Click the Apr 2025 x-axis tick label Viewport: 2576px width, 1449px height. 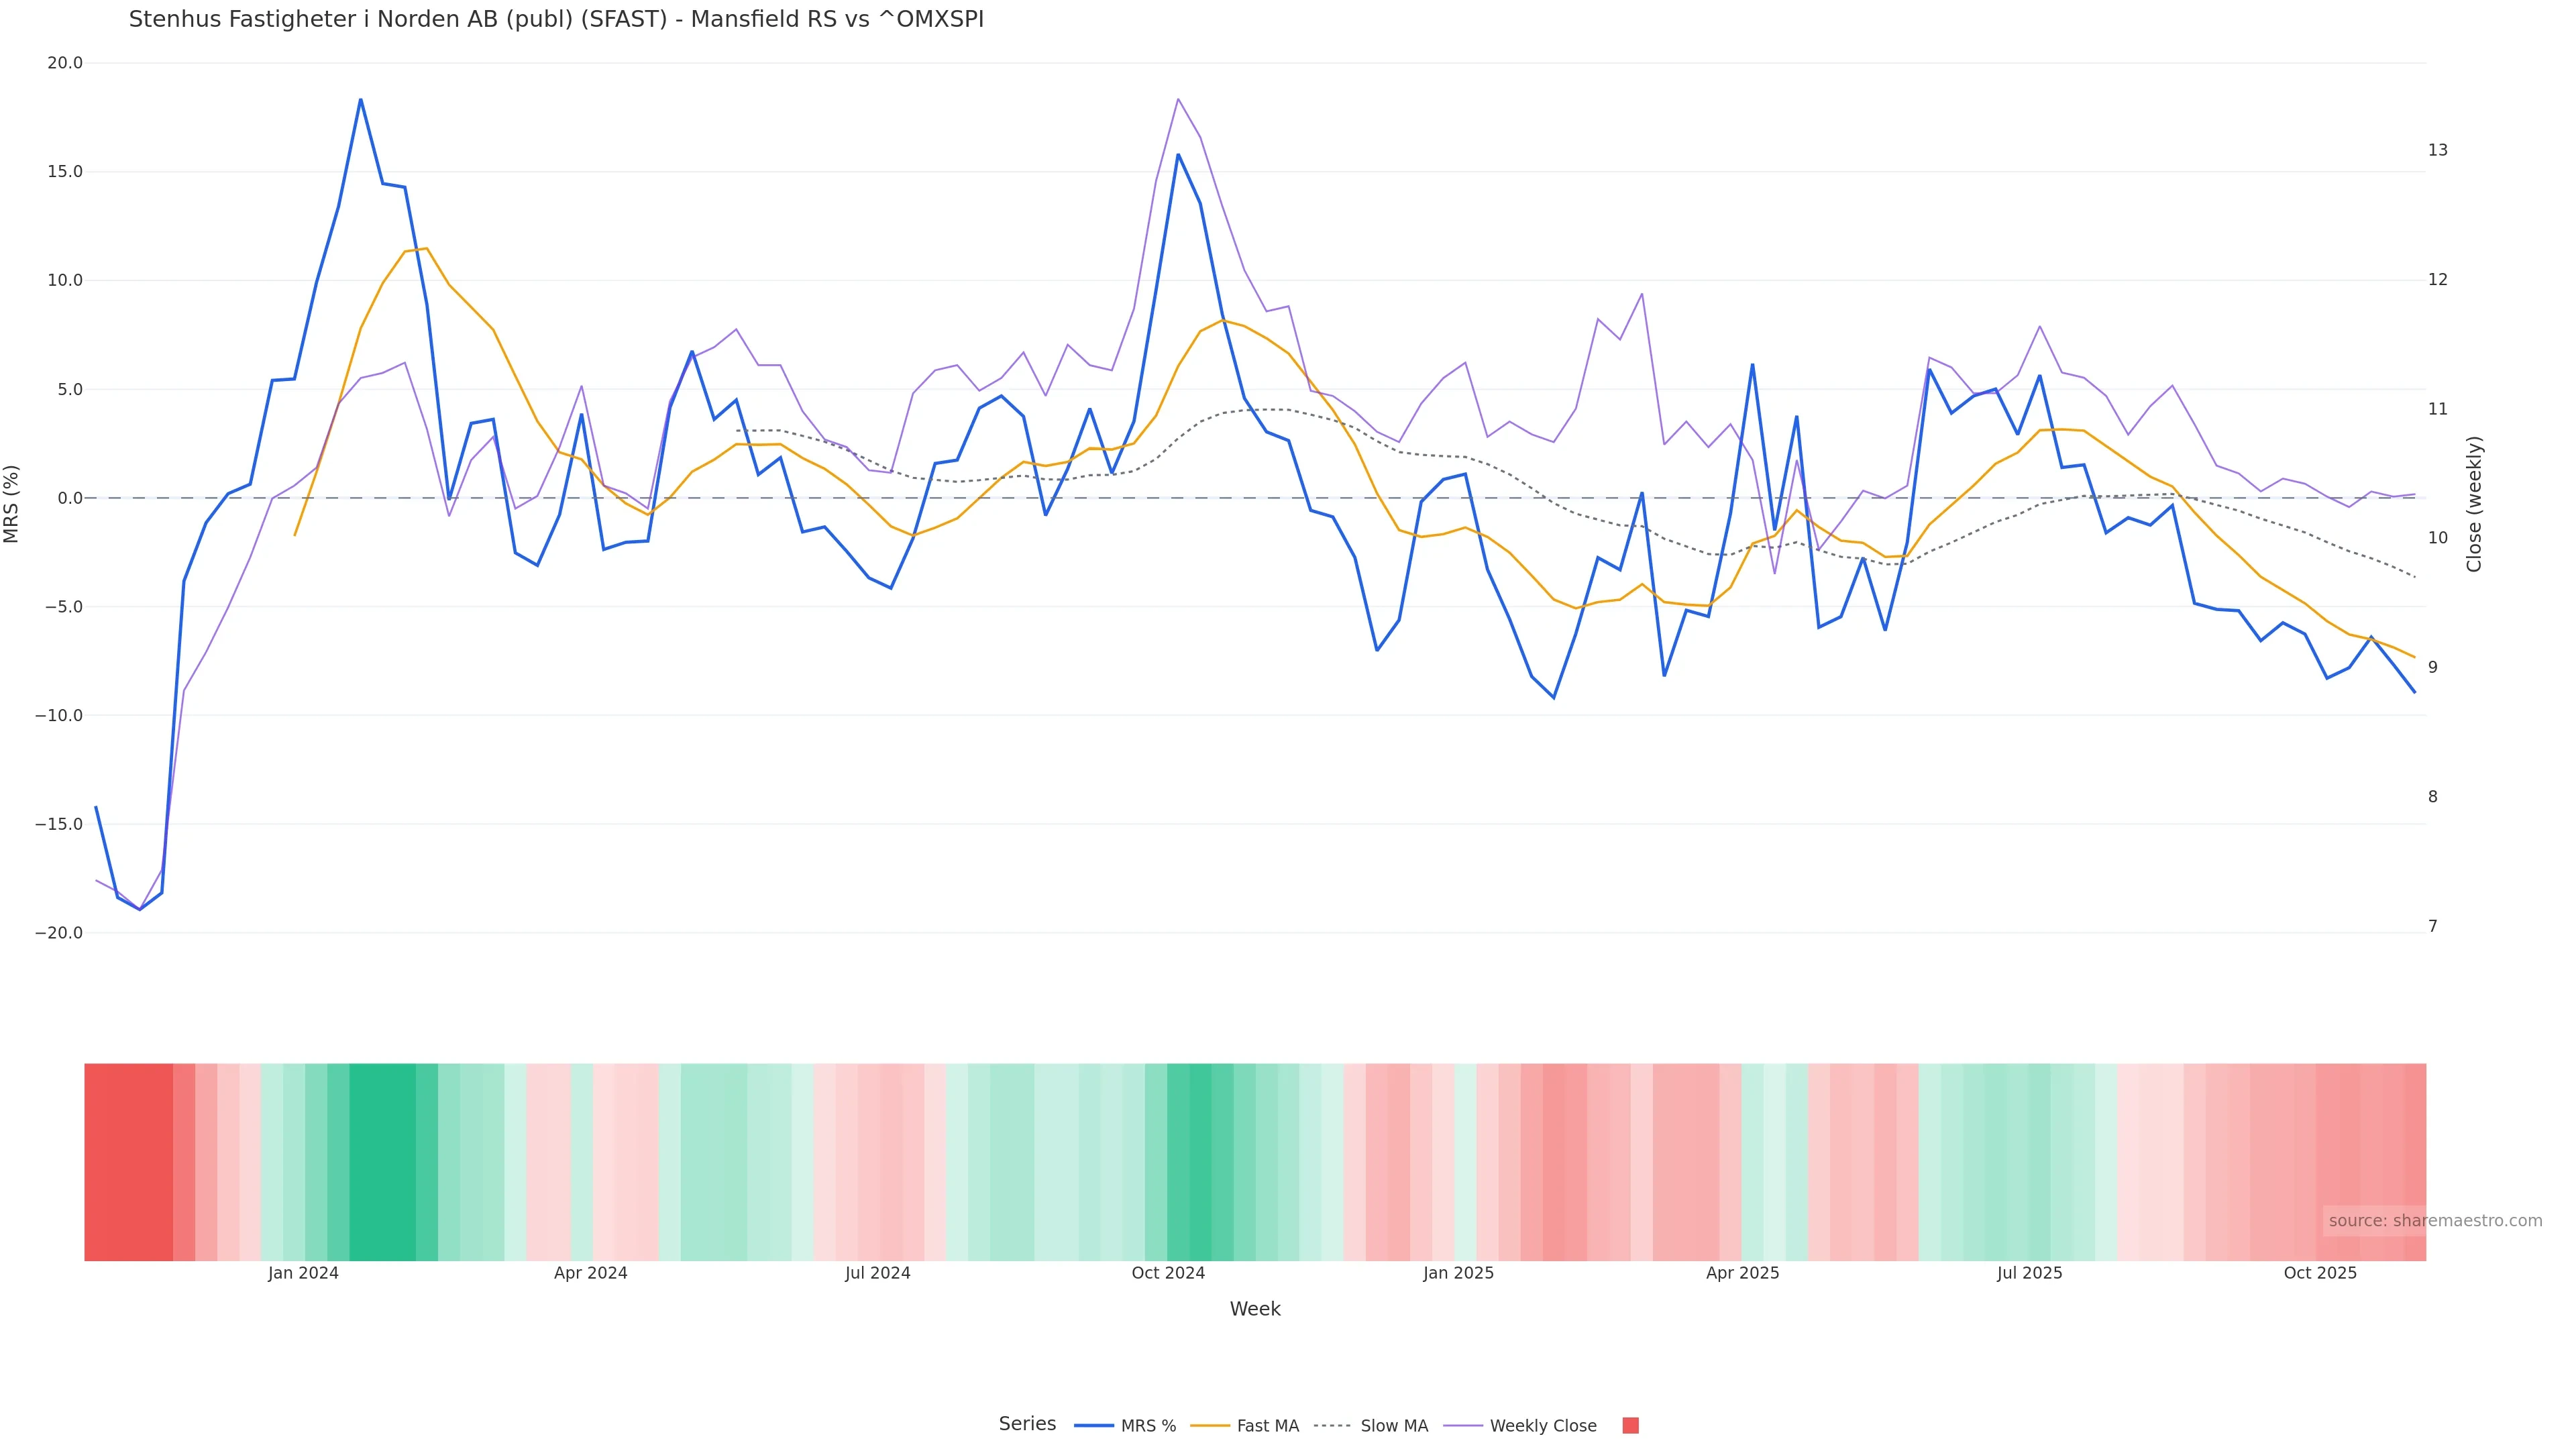click(x=1742, y=1273)
